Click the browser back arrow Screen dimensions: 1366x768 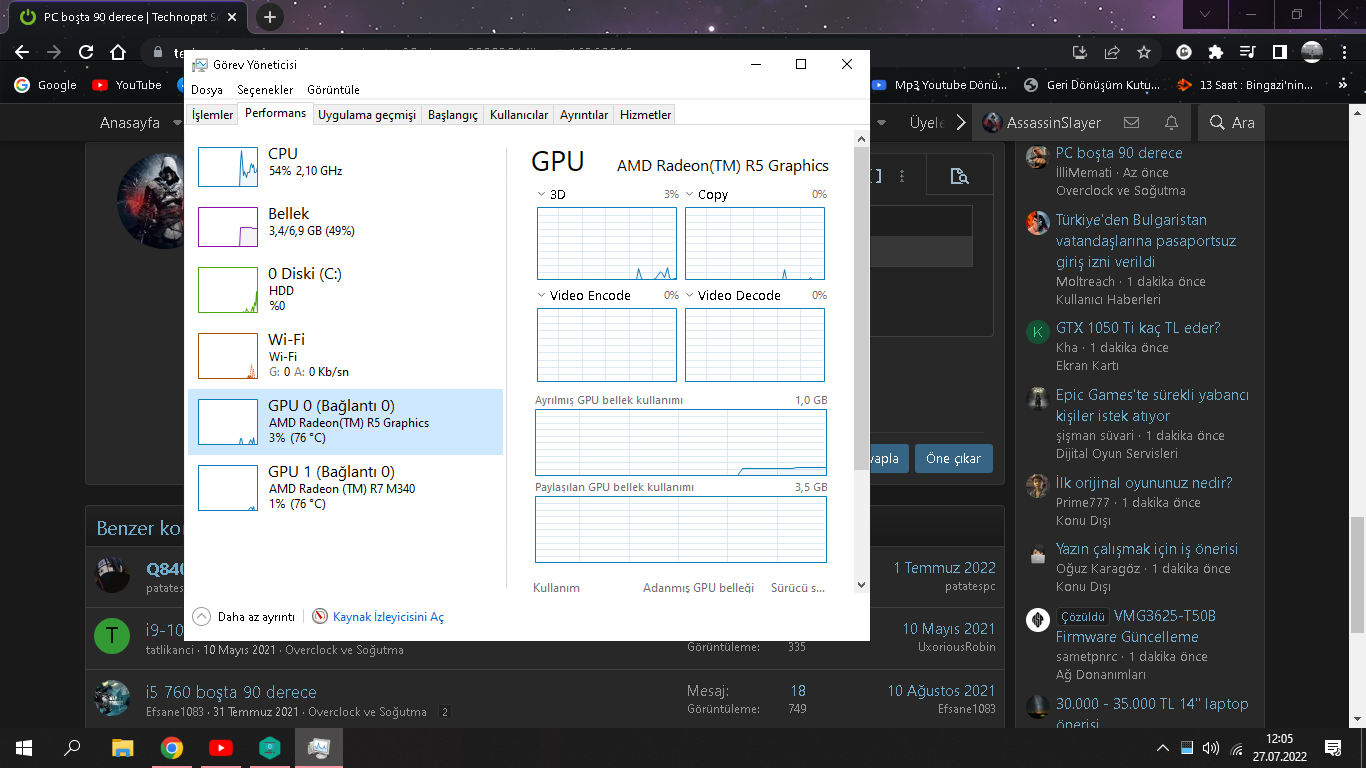pyautogui.click(x=22, y=52)
